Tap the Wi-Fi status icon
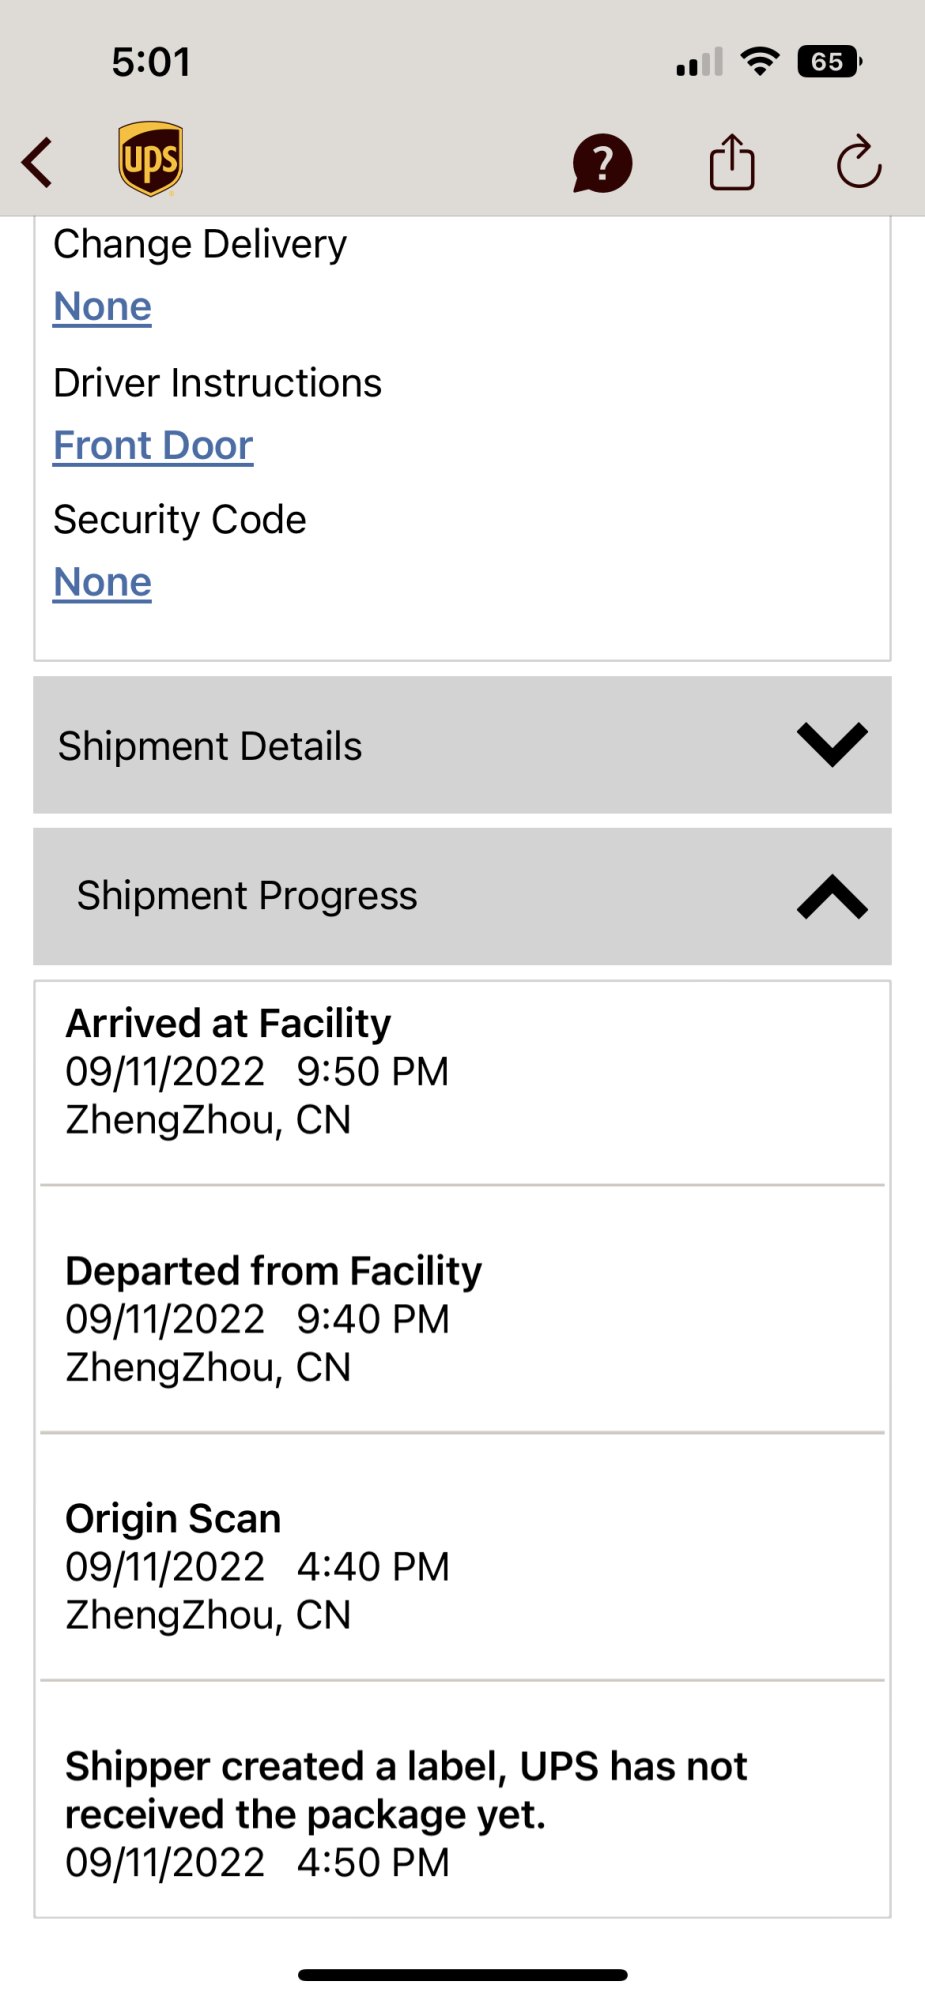Image resolution: width=925 pixels, height=2000 pixels. click(760, 62)
